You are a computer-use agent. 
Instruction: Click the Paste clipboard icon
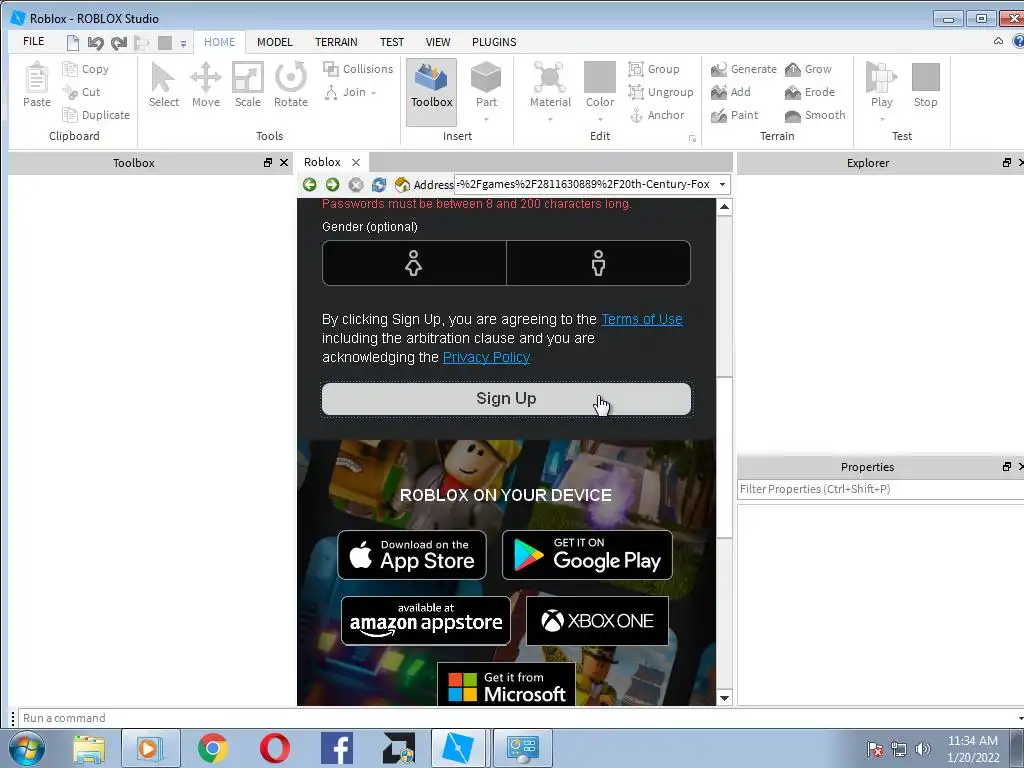(37, 85)
